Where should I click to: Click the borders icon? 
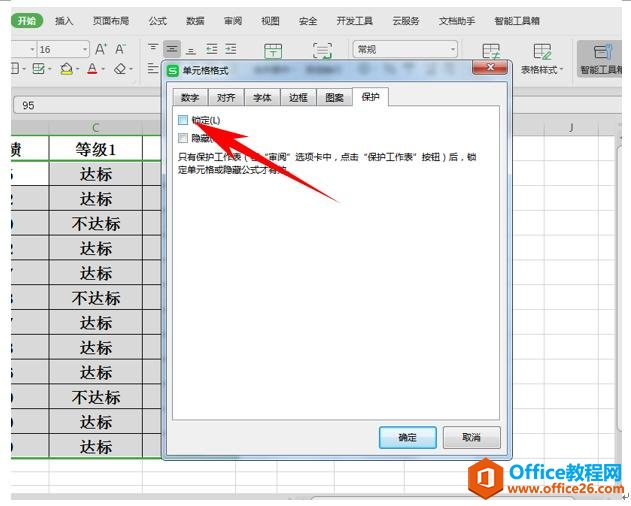tap(15, 69)
